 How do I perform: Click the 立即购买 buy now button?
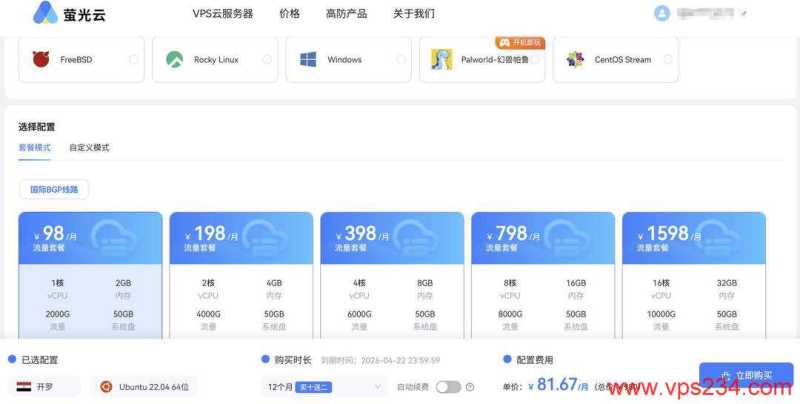click(x=746, y=375)
